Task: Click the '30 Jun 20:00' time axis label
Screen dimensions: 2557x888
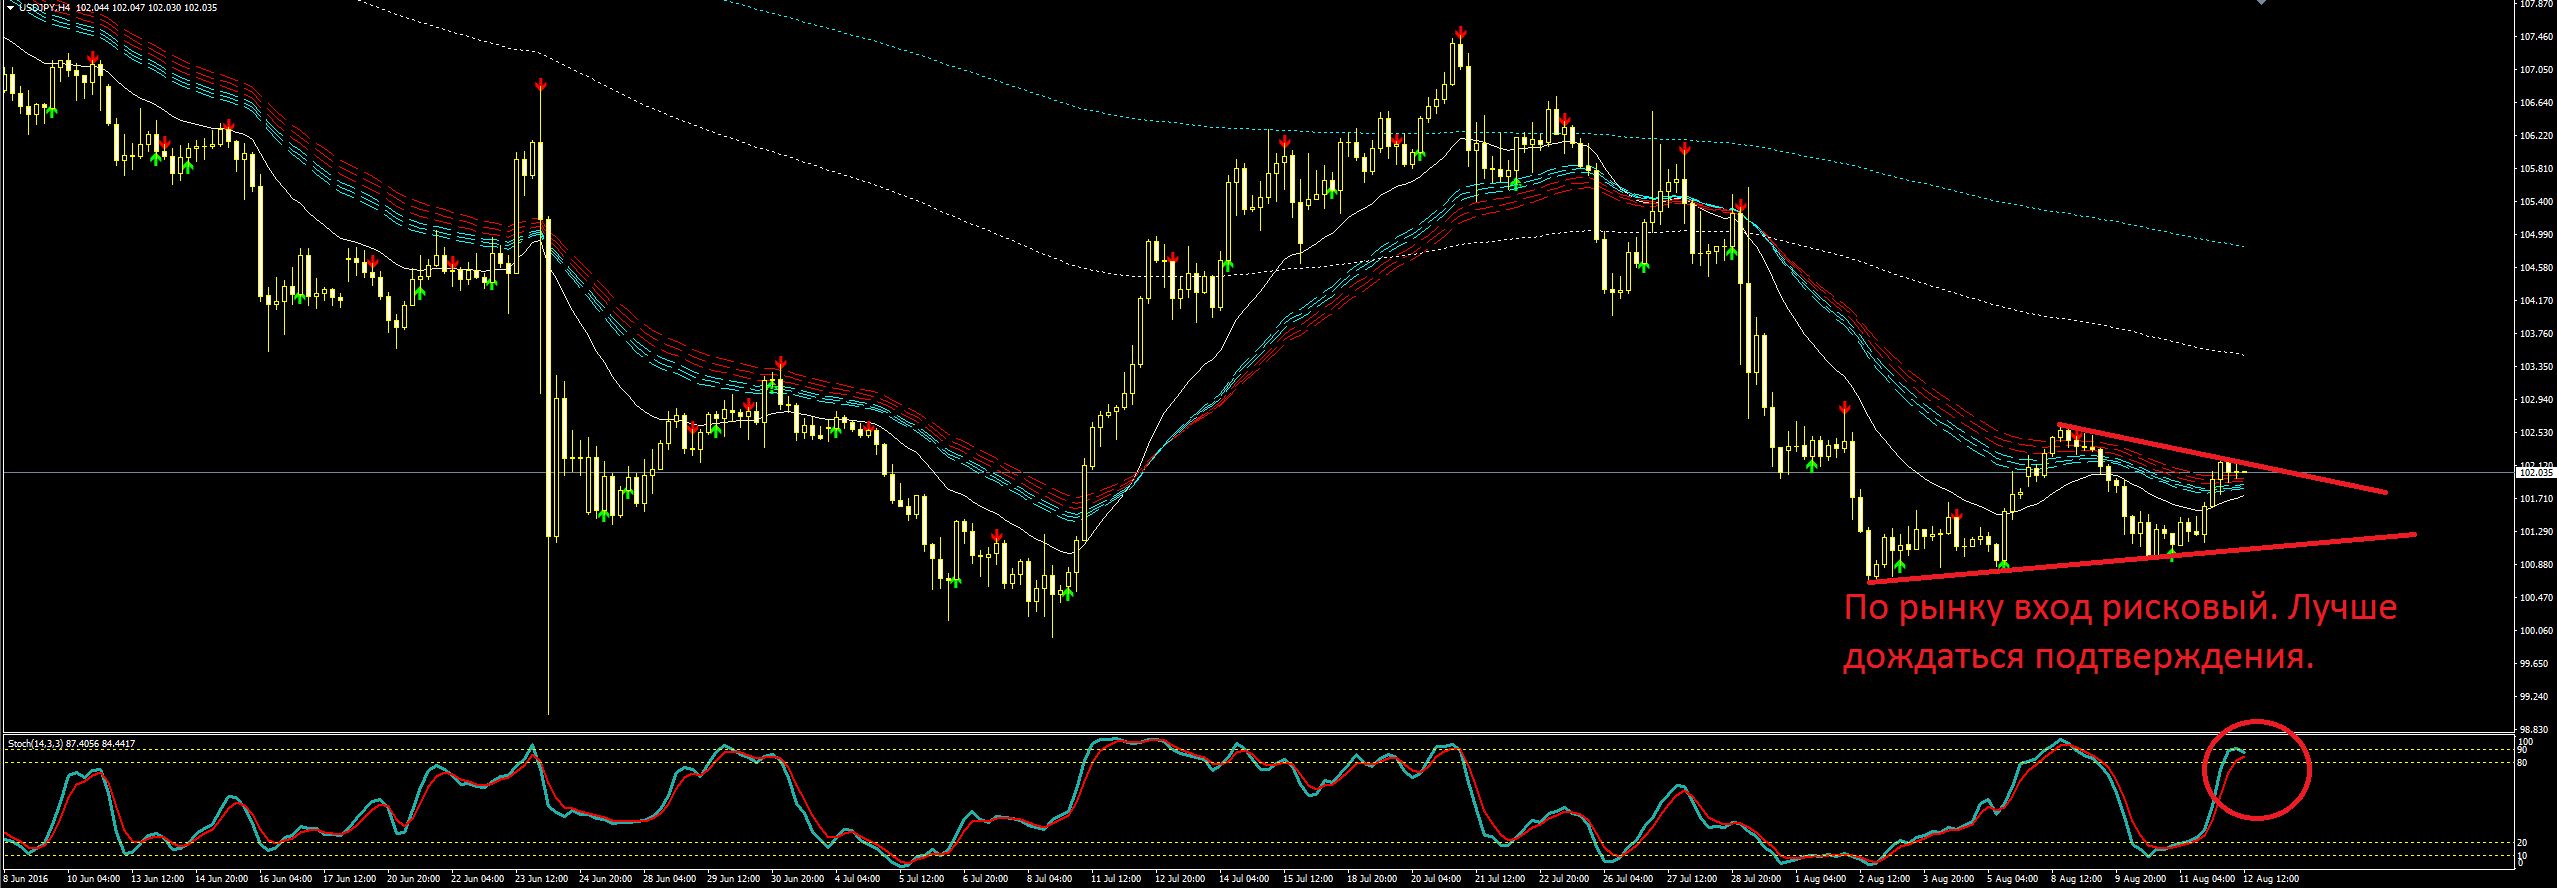Action: [798, 879]
